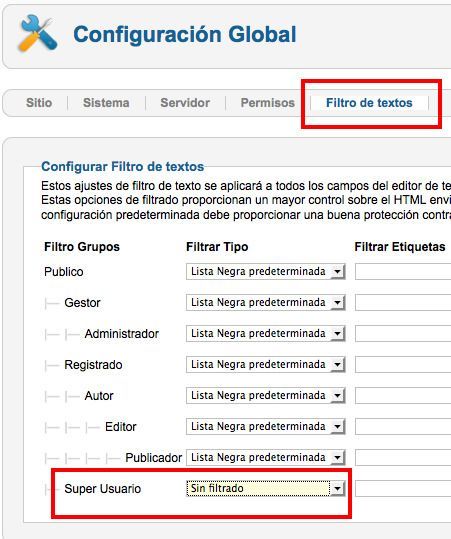Image resolution: width=451 pixels, height=539 pixels.
Task: Expand the Editor filter type dropdown
Action: [265, 426]
